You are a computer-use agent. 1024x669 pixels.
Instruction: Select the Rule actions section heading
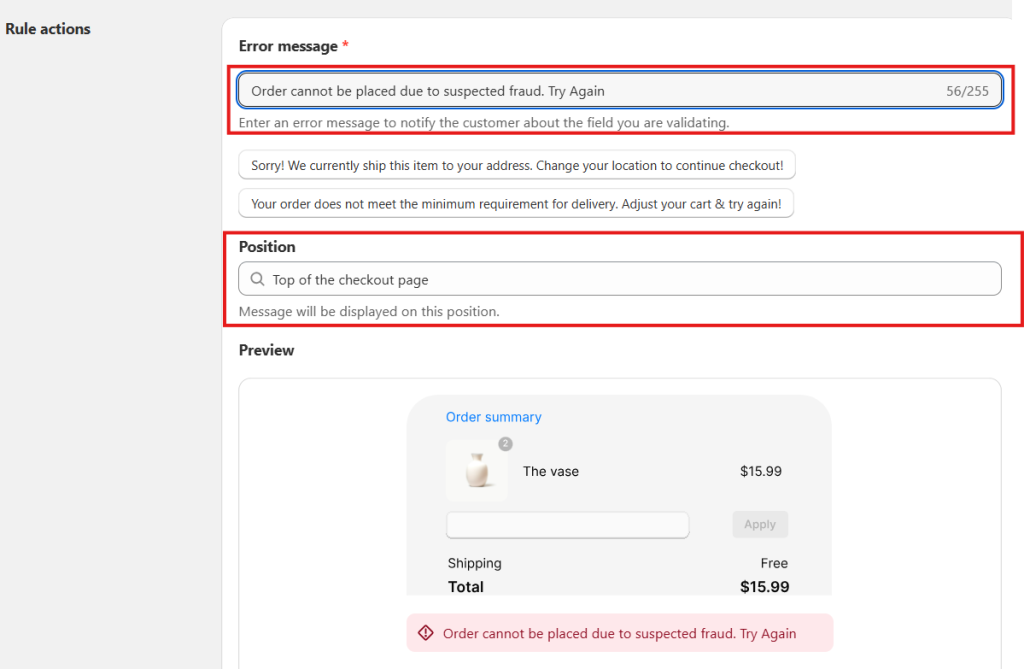click(x=48, y=29)
